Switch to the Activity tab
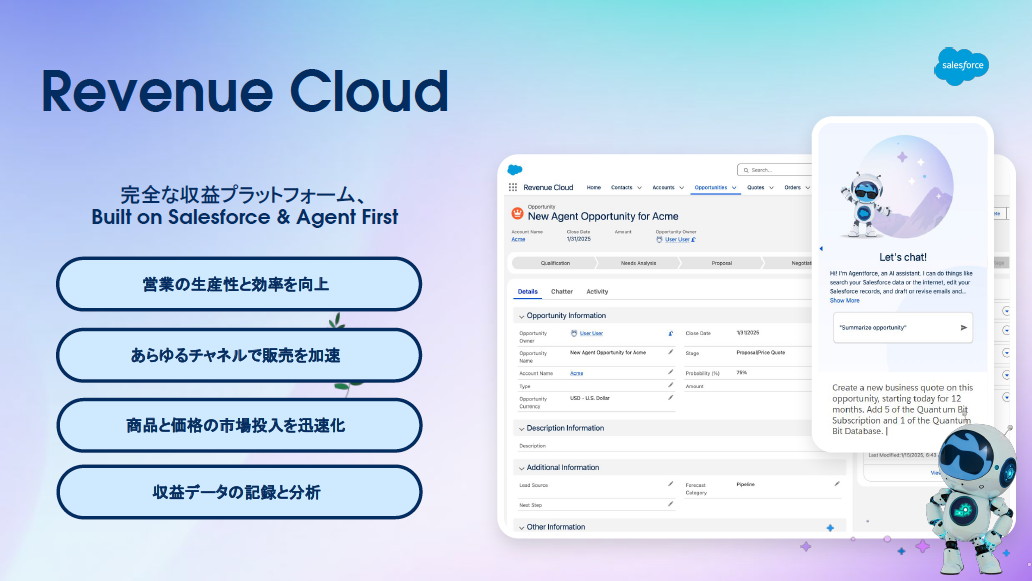Screen dimensions: 1032x581 coord(597,291)
